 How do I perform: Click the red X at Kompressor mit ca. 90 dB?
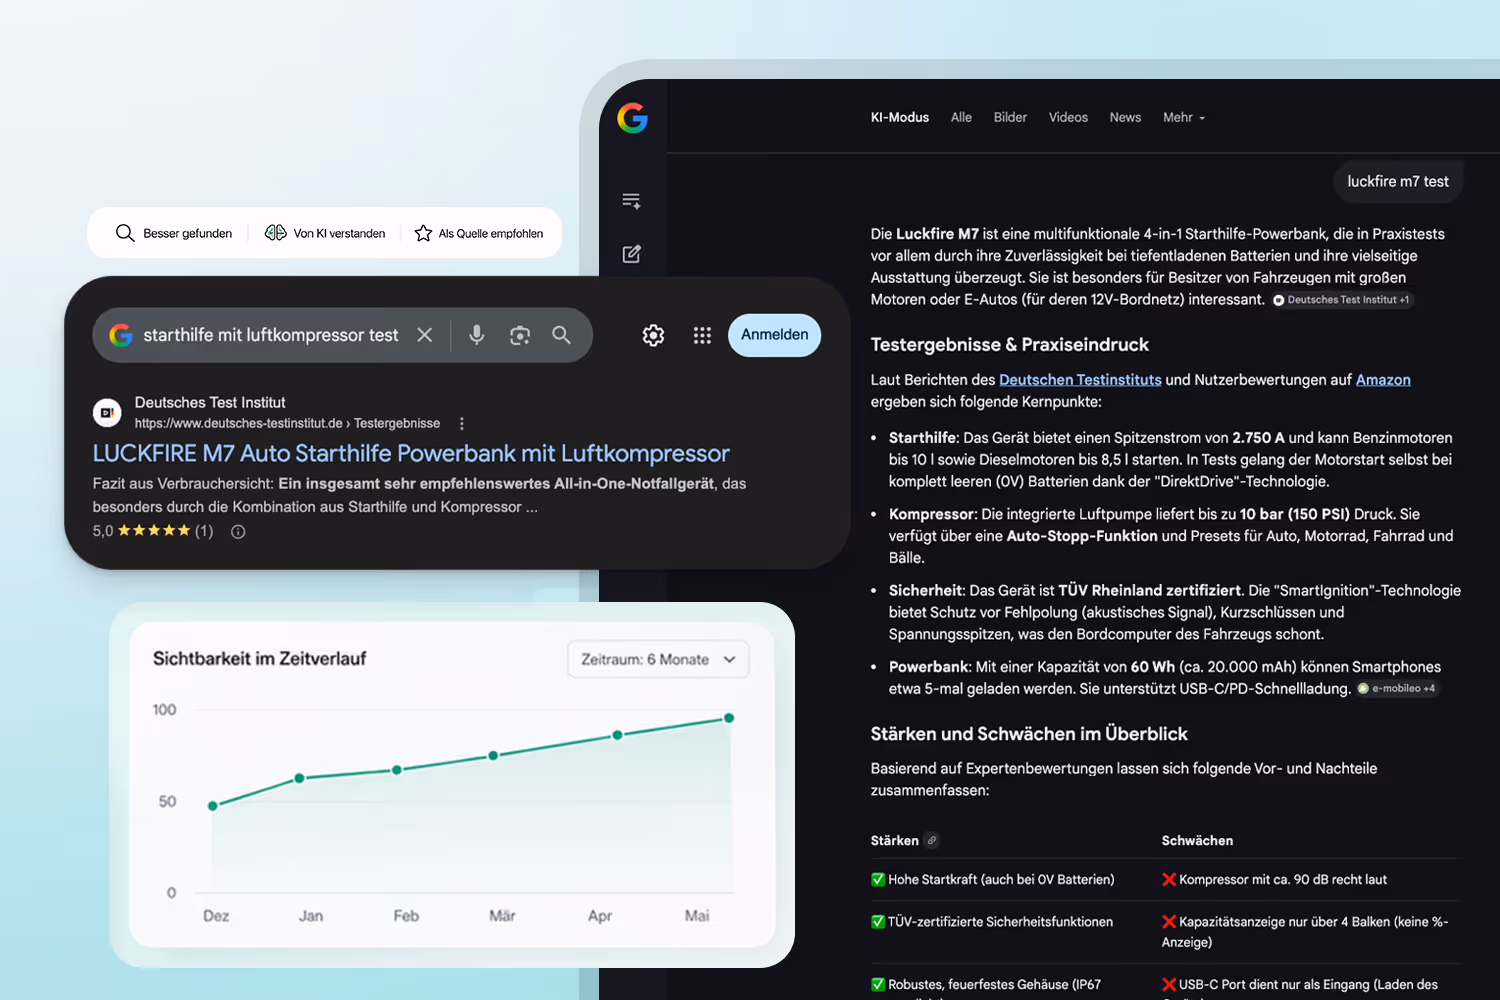pos(1169,880)
